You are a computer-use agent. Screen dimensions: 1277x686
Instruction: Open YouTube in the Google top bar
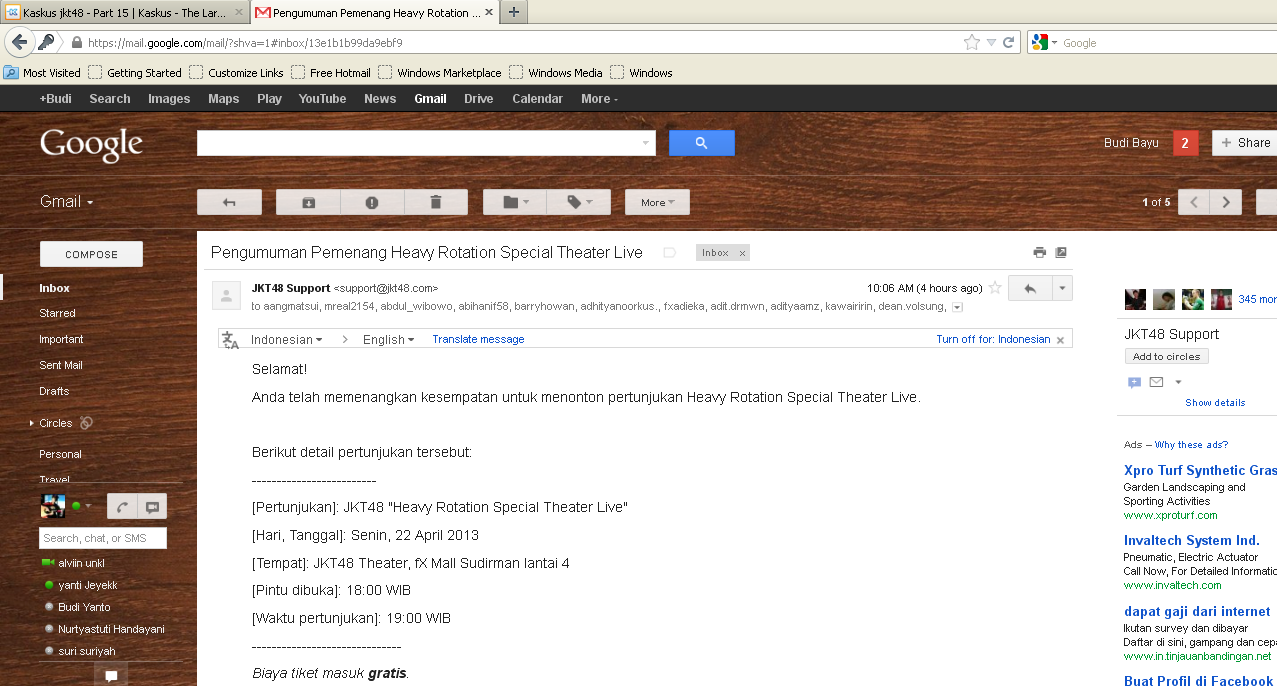322,99
